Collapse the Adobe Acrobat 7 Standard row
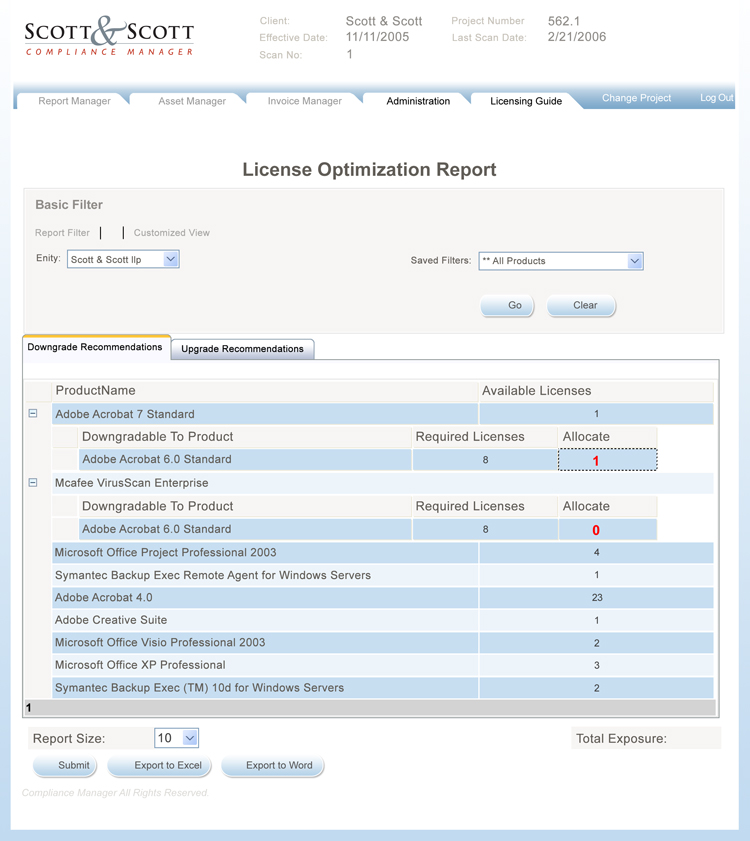This screenshot has width=750, height=841. coord(33,414)
